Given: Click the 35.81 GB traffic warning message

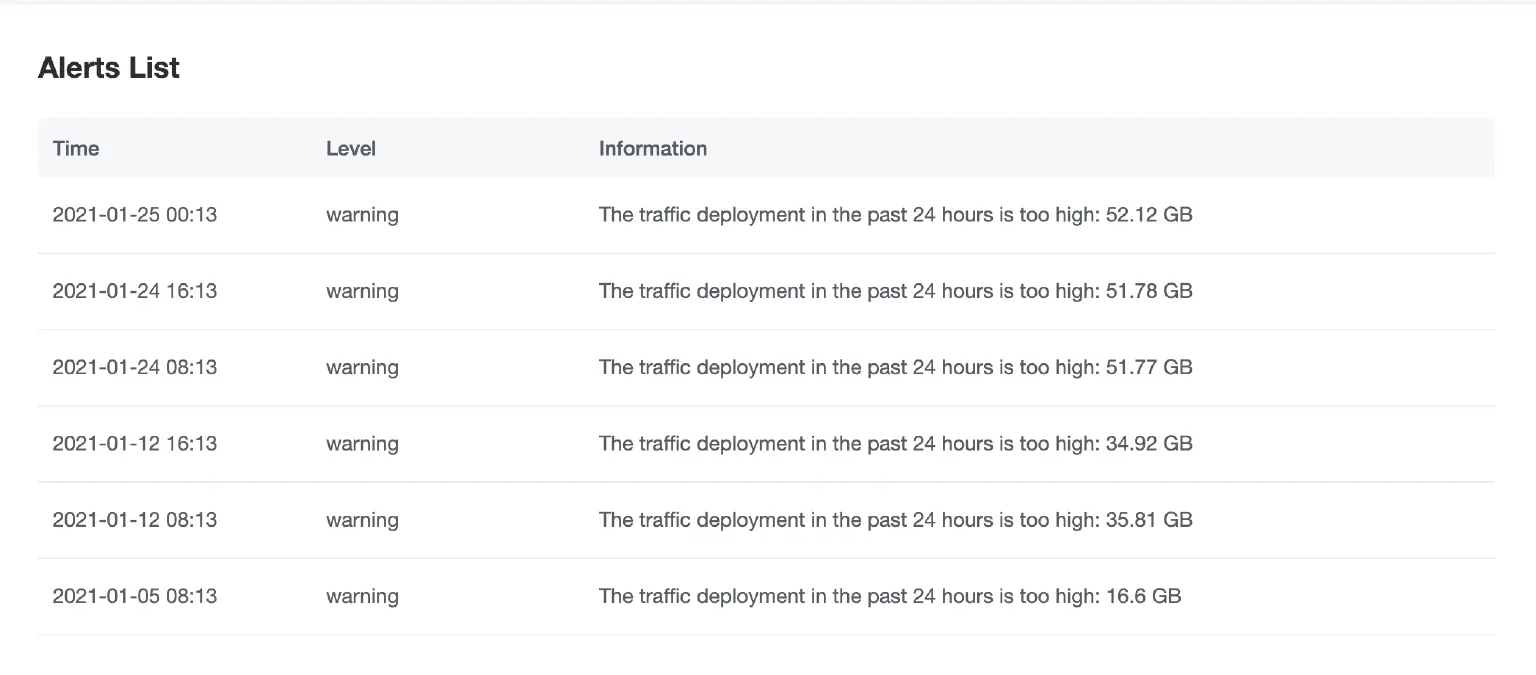Looking at the screenshot, I should [895, 519].
